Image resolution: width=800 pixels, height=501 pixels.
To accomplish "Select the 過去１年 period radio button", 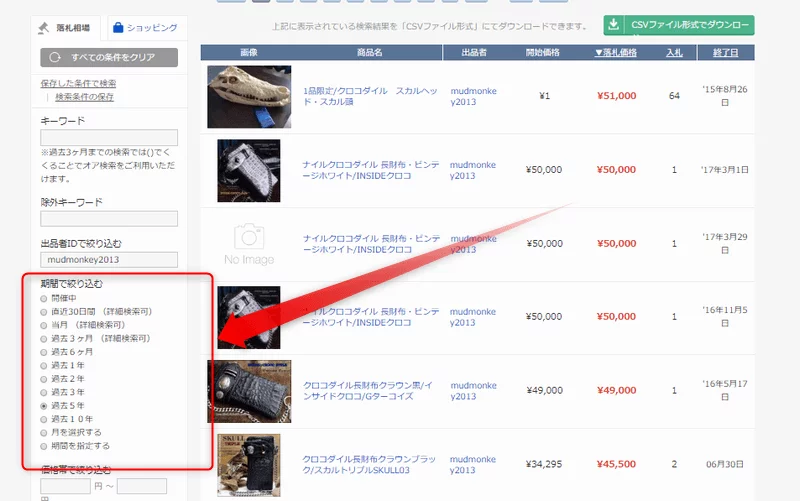I will [43, 366].
